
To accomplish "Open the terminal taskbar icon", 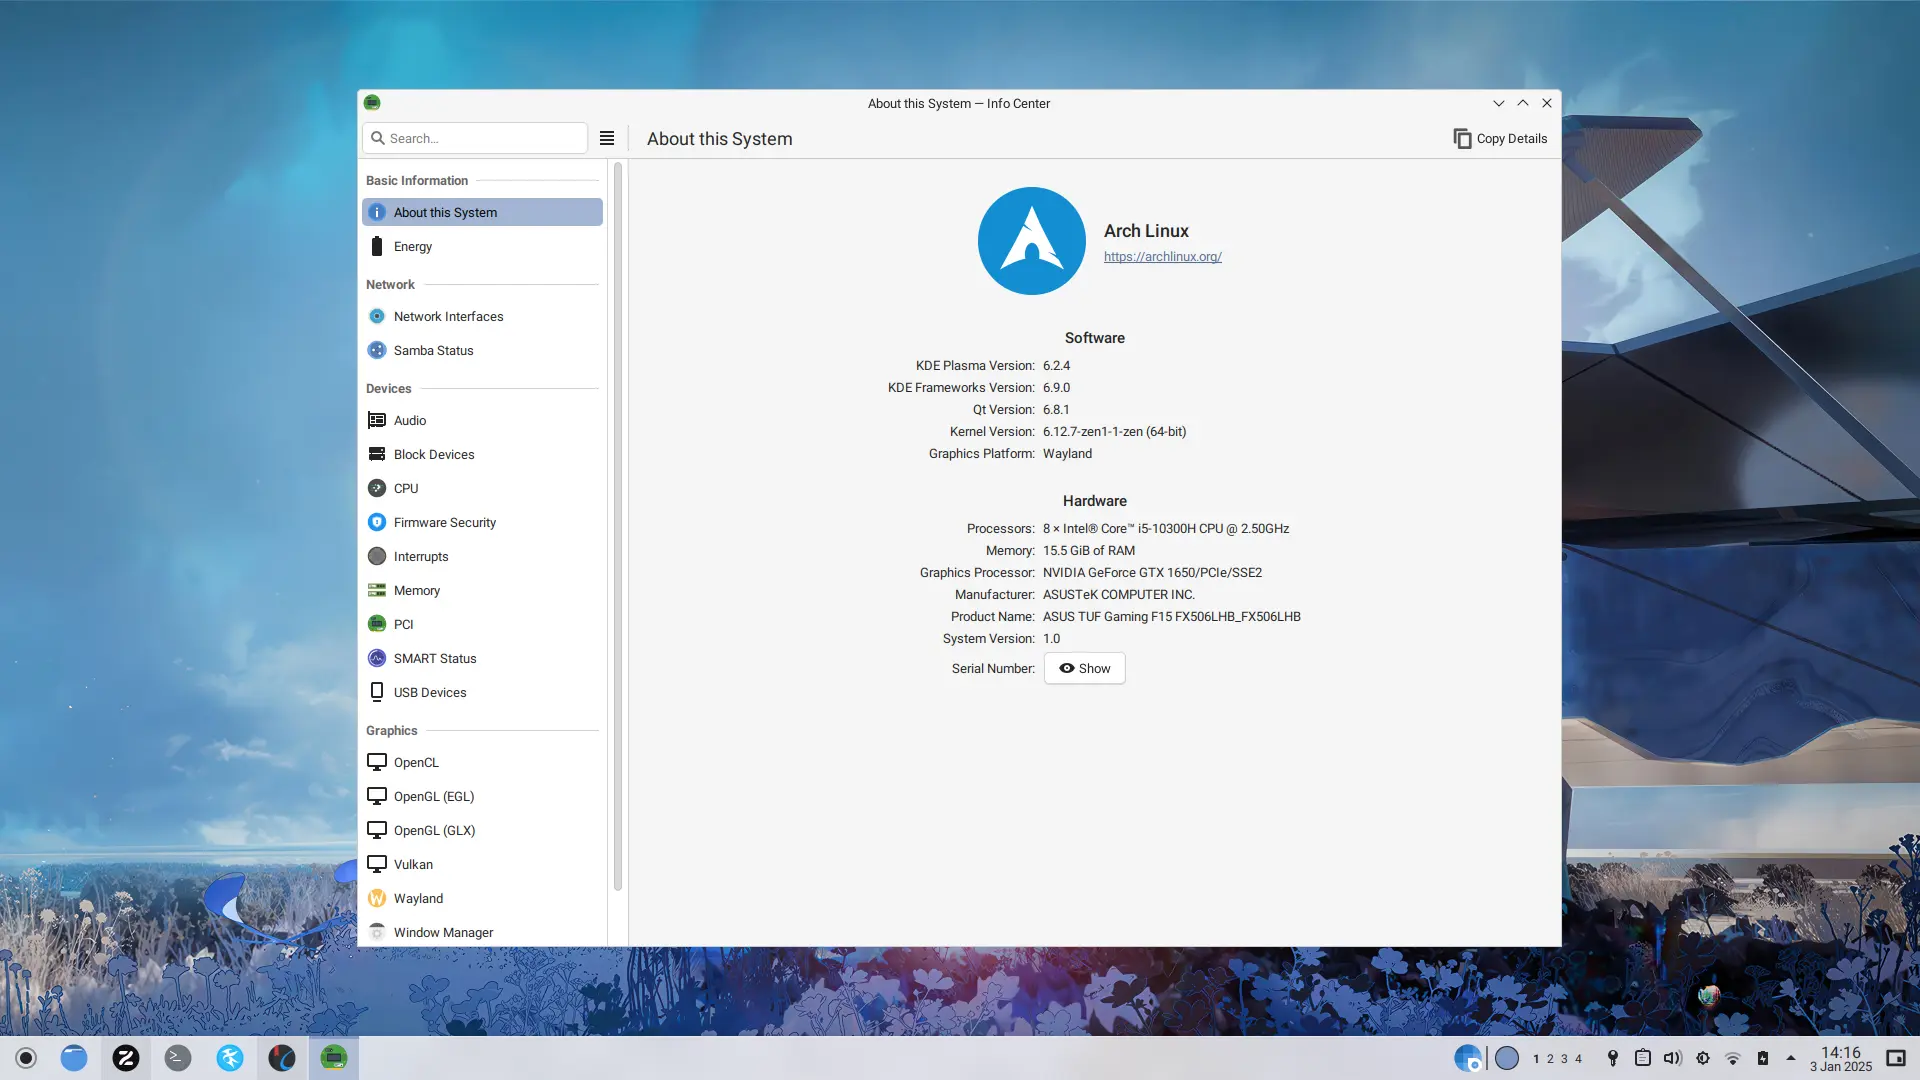I will [x=178, y=1058].
